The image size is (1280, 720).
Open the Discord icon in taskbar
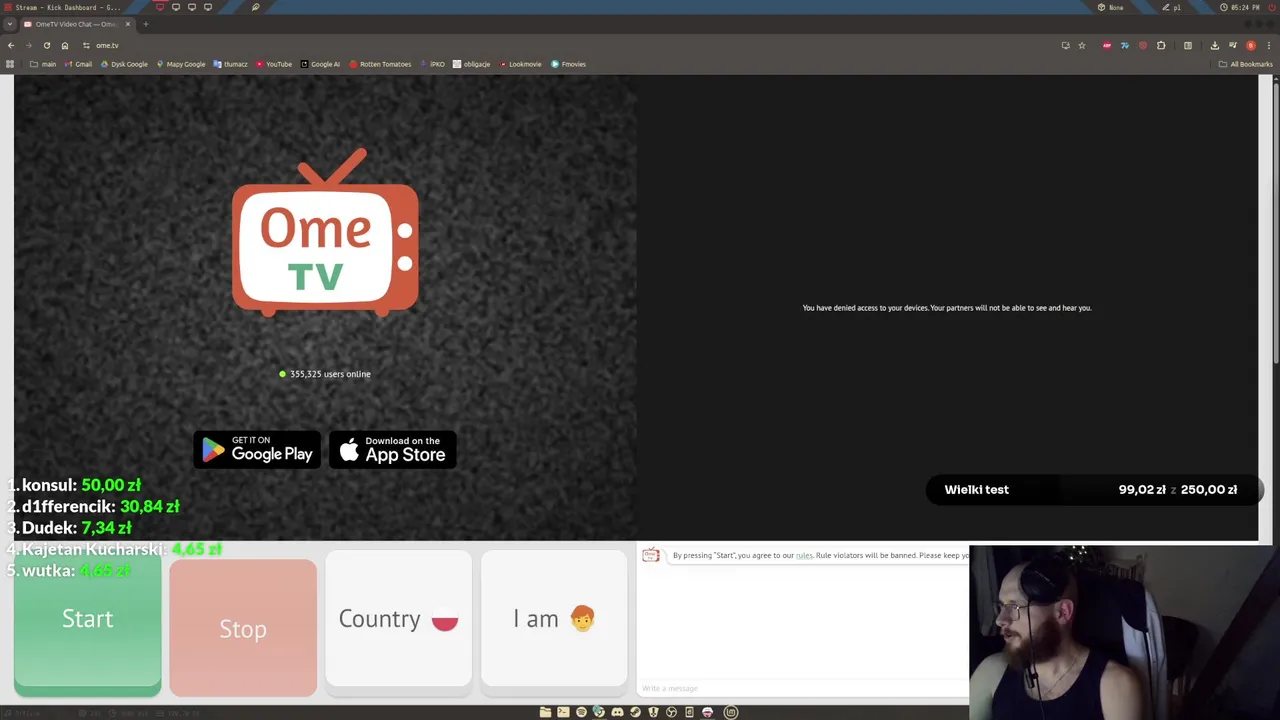617,712
